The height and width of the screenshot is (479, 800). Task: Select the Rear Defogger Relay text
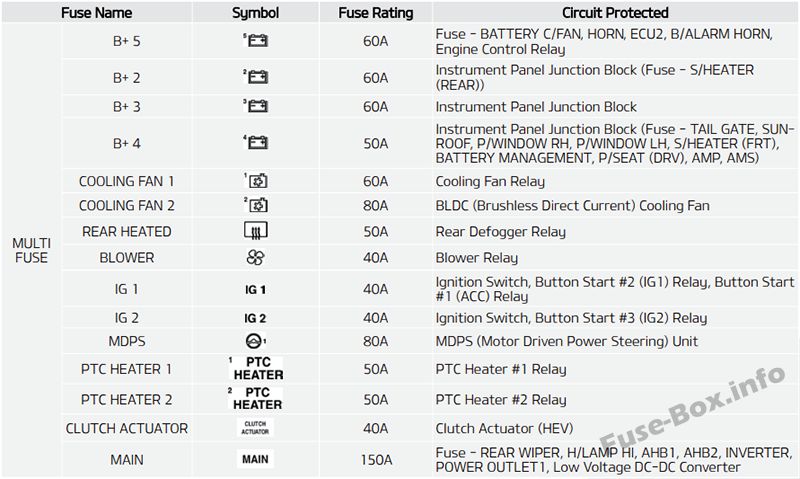point(501,232)
